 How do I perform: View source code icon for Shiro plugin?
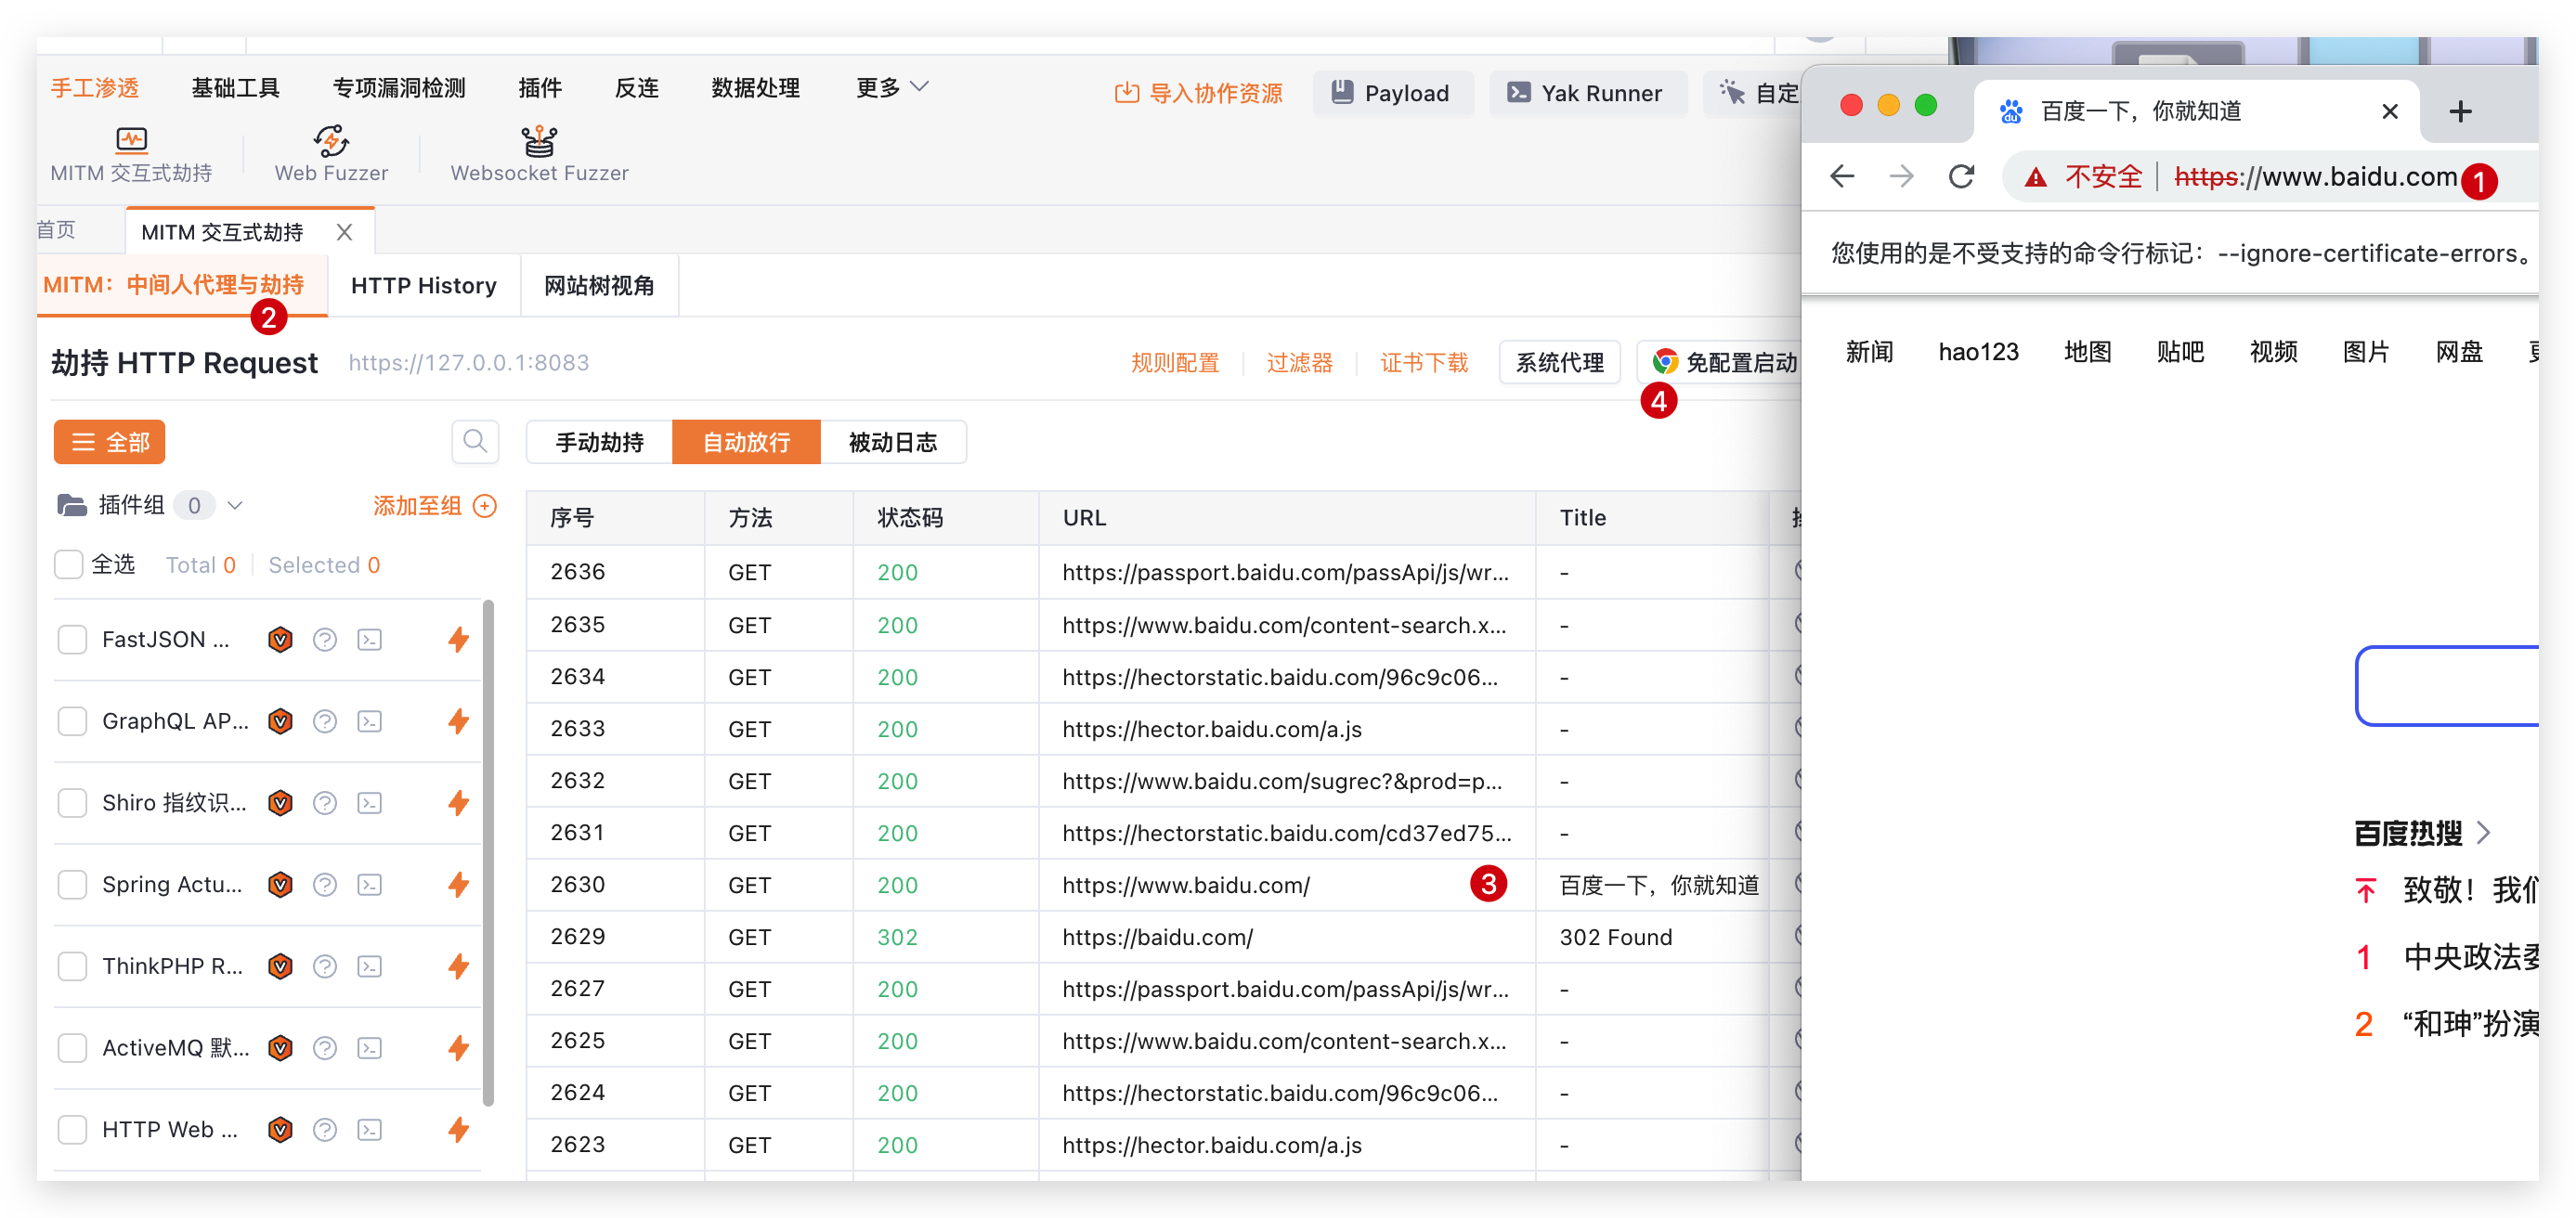click(x=370, y=803)
